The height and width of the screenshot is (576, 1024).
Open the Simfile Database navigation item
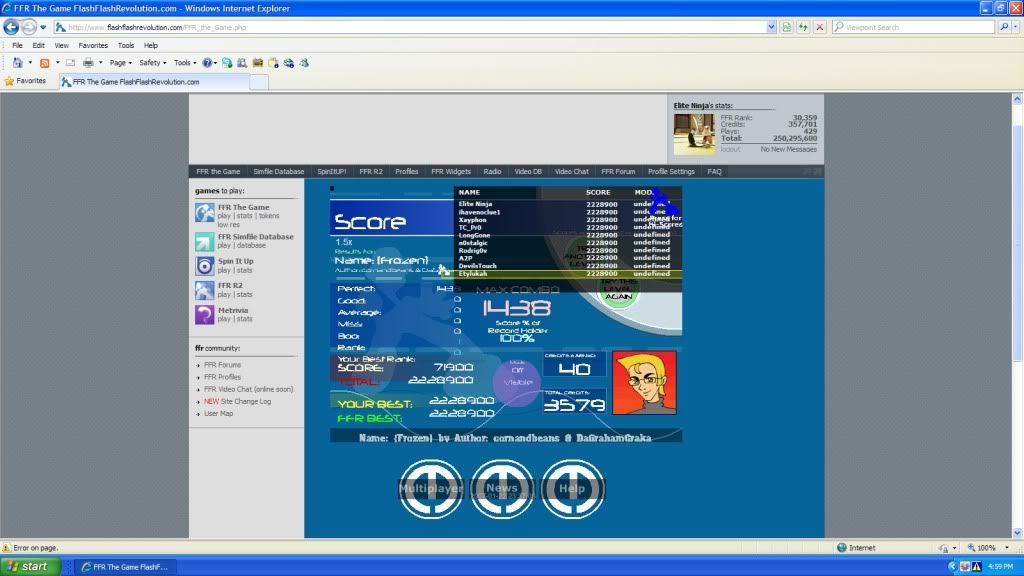click(278, 171)
